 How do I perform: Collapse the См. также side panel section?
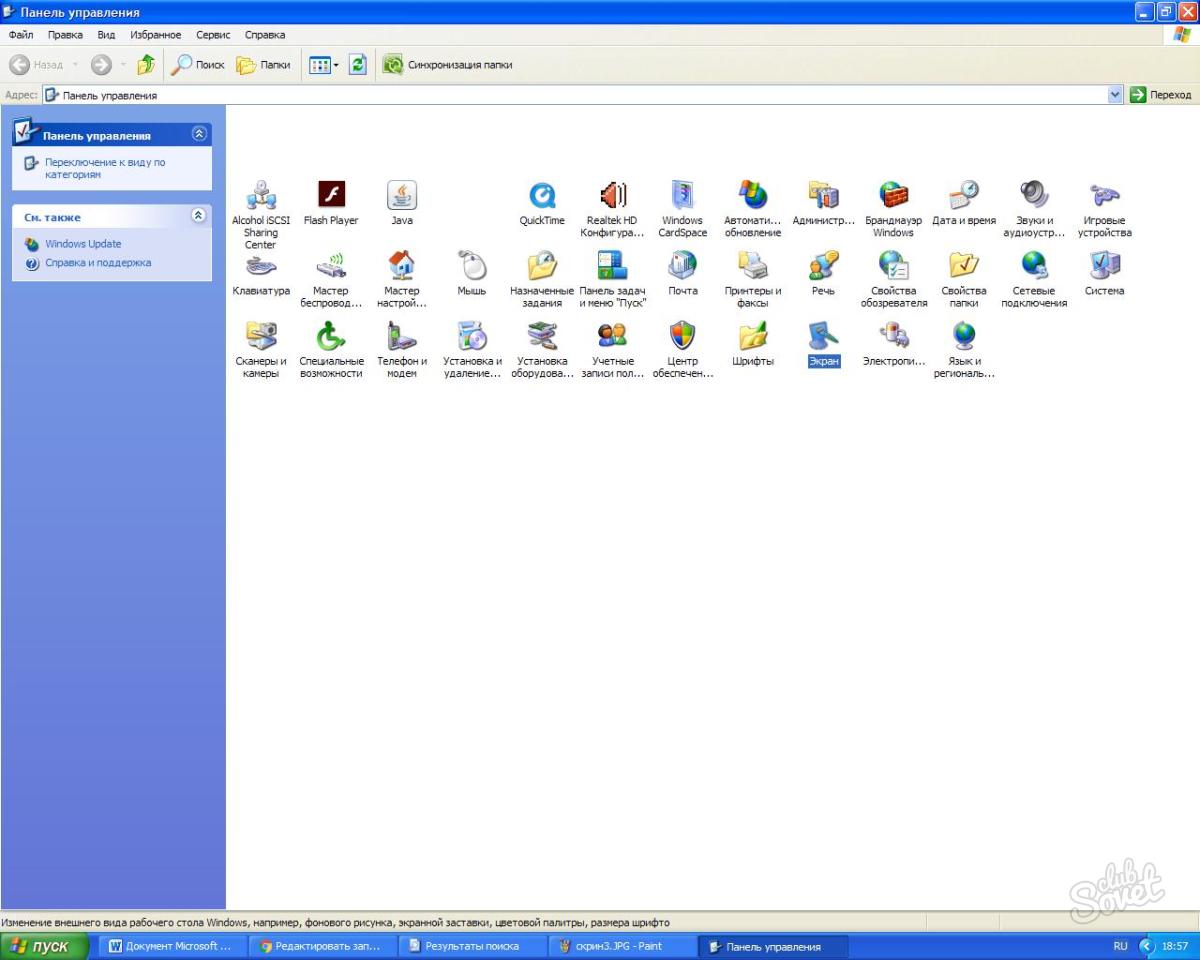pyautogui.click(x=198, y=216)
